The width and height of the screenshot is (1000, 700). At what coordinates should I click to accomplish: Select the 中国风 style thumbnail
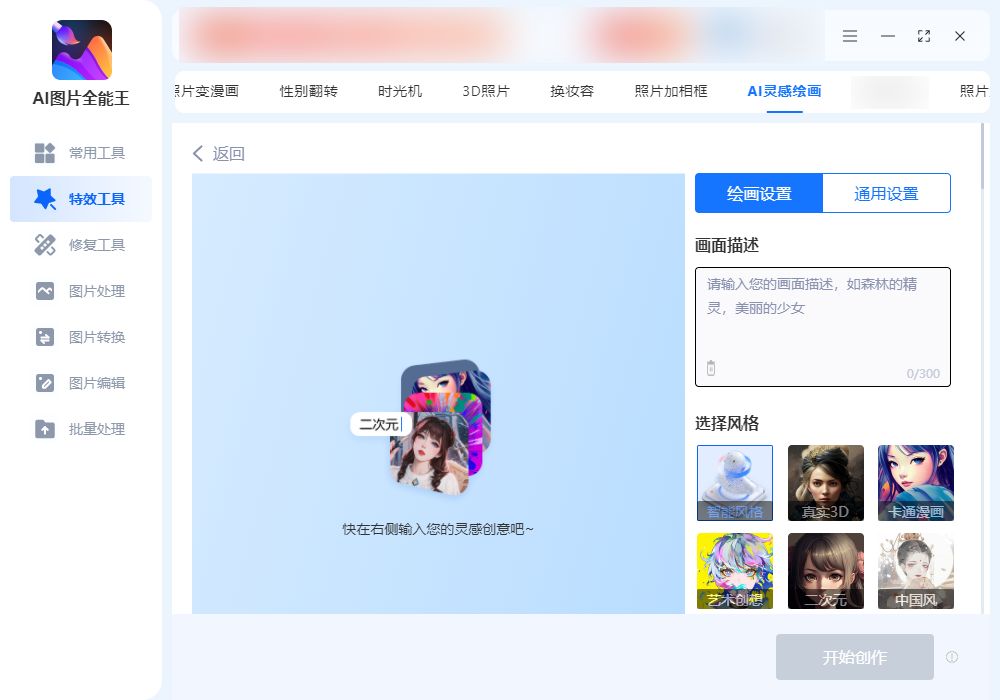915,571
